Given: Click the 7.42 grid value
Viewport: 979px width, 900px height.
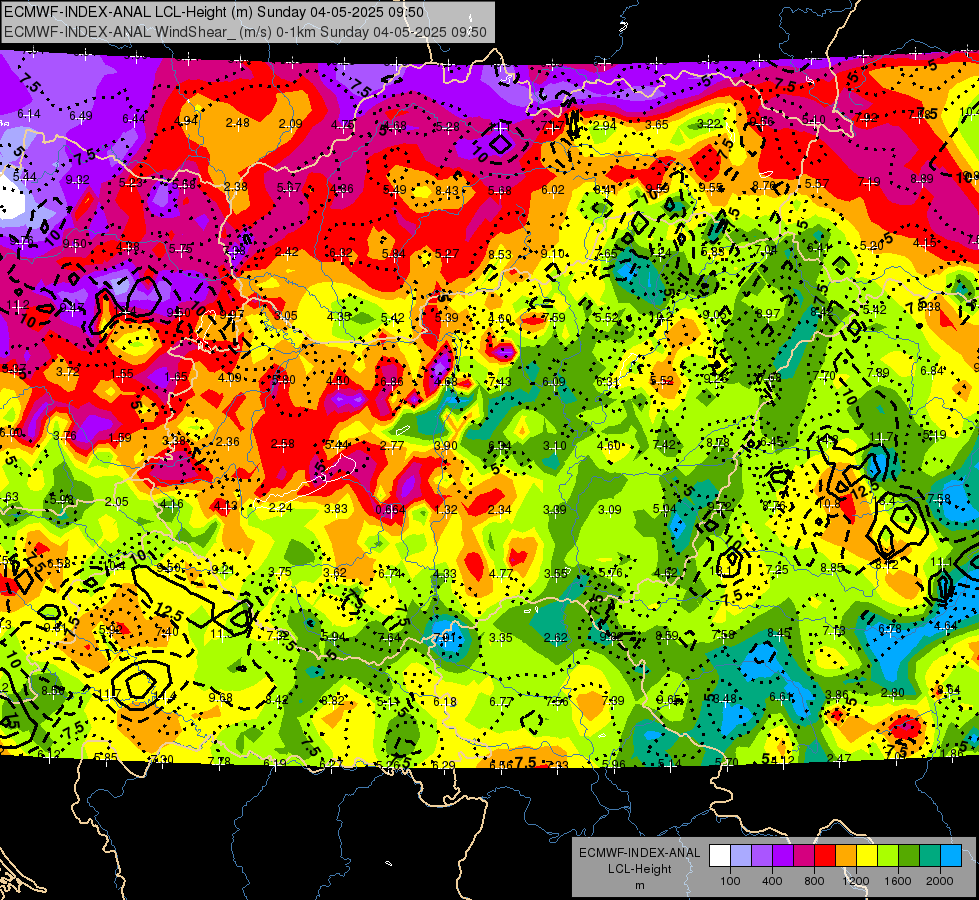Looking at the screenshot, I should [x=664, y=445].
